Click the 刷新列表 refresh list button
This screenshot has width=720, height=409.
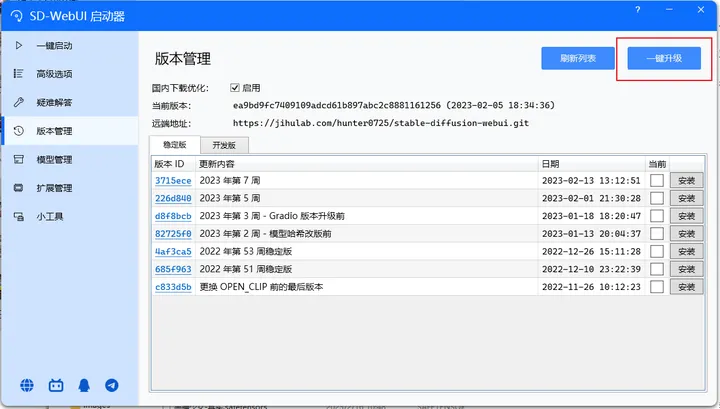click(578, 58)
